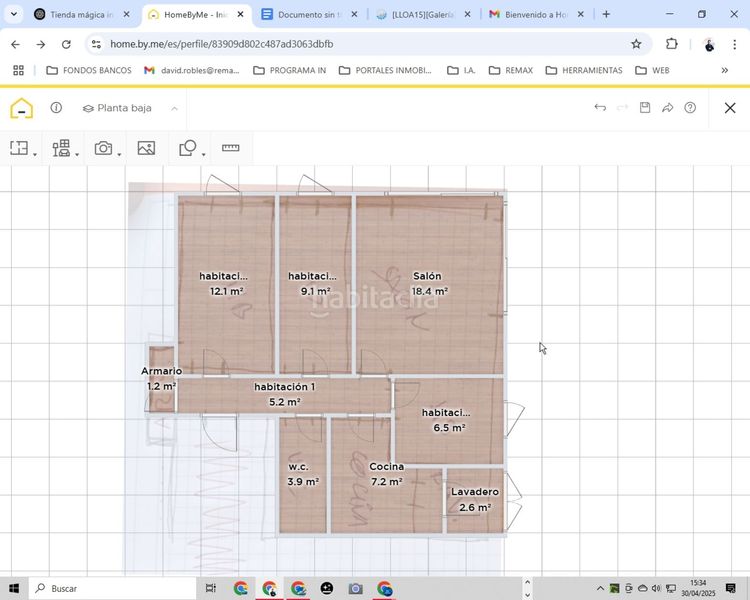Image resolution: width=750 pixels, height=600 pixels.
Task: Open the I.A. bookmark folder
Action: pyautogui.click(x=461, y=70)
